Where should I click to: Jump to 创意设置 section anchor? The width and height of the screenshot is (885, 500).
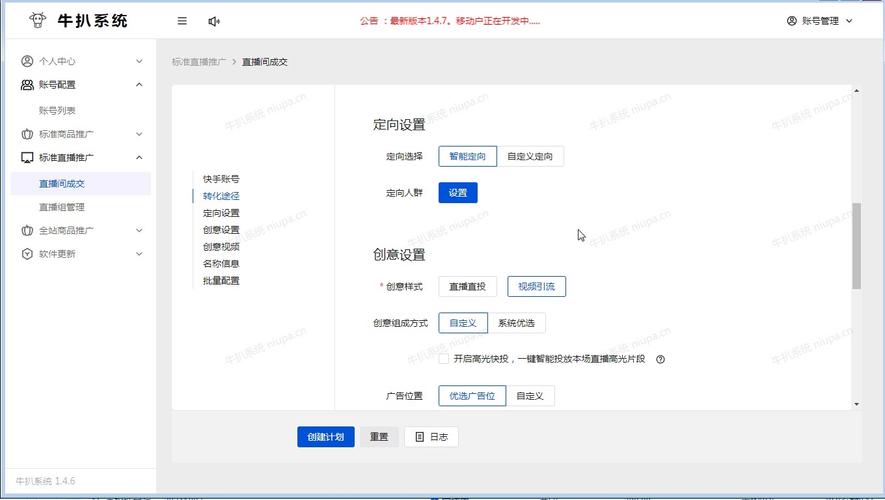tap(221, 230)
